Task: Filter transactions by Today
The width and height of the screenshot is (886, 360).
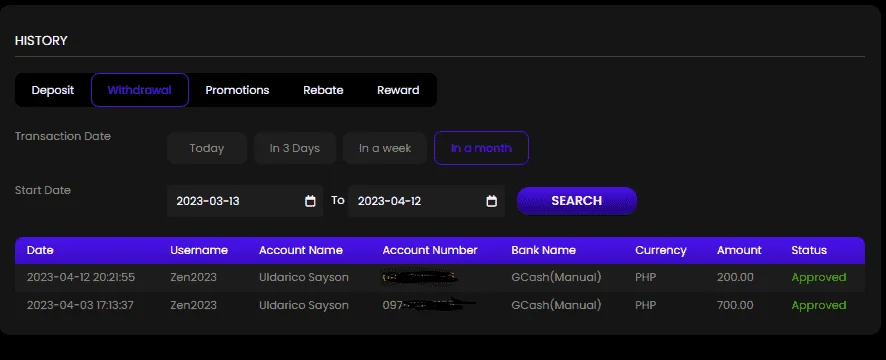Action: [207, 148]
